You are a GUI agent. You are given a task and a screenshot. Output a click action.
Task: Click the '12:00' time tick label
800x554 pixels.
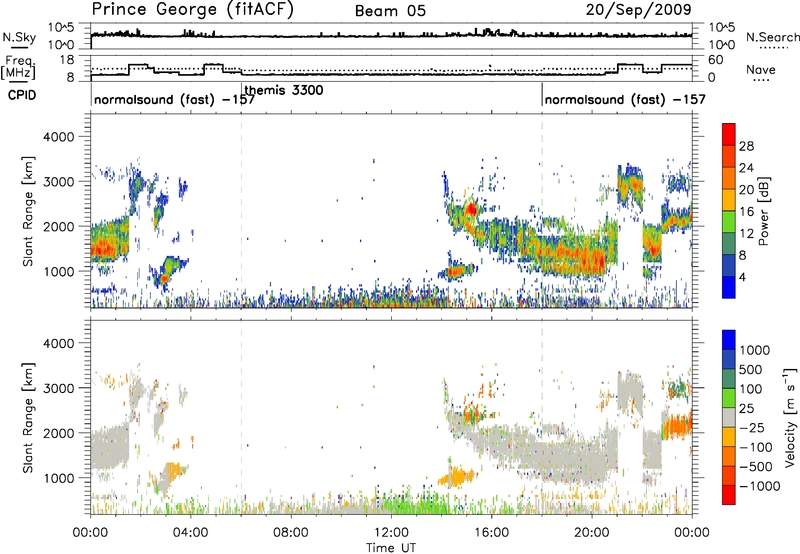click(391, 533)
